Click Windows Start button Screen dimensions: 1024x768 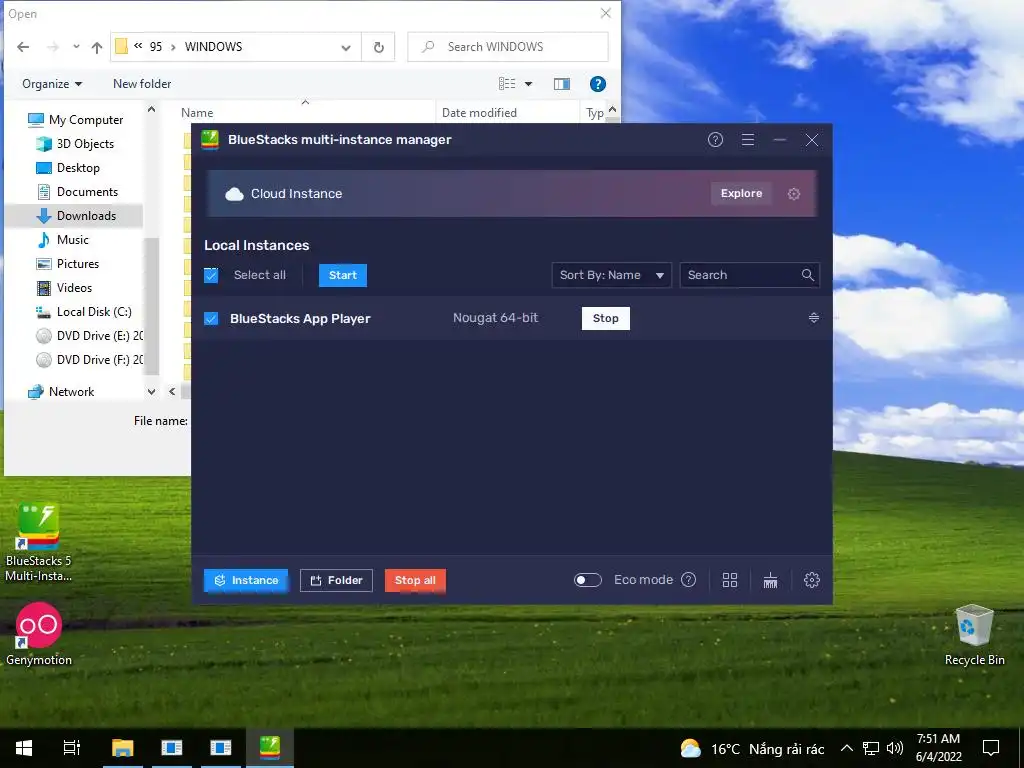24,748
